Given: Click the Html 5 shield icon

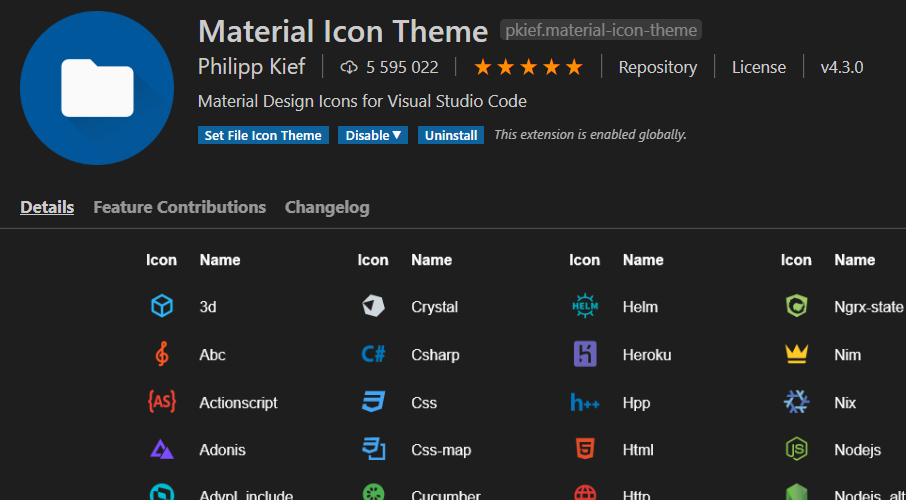Looking at the screenshot, I should tap(585, 449).
